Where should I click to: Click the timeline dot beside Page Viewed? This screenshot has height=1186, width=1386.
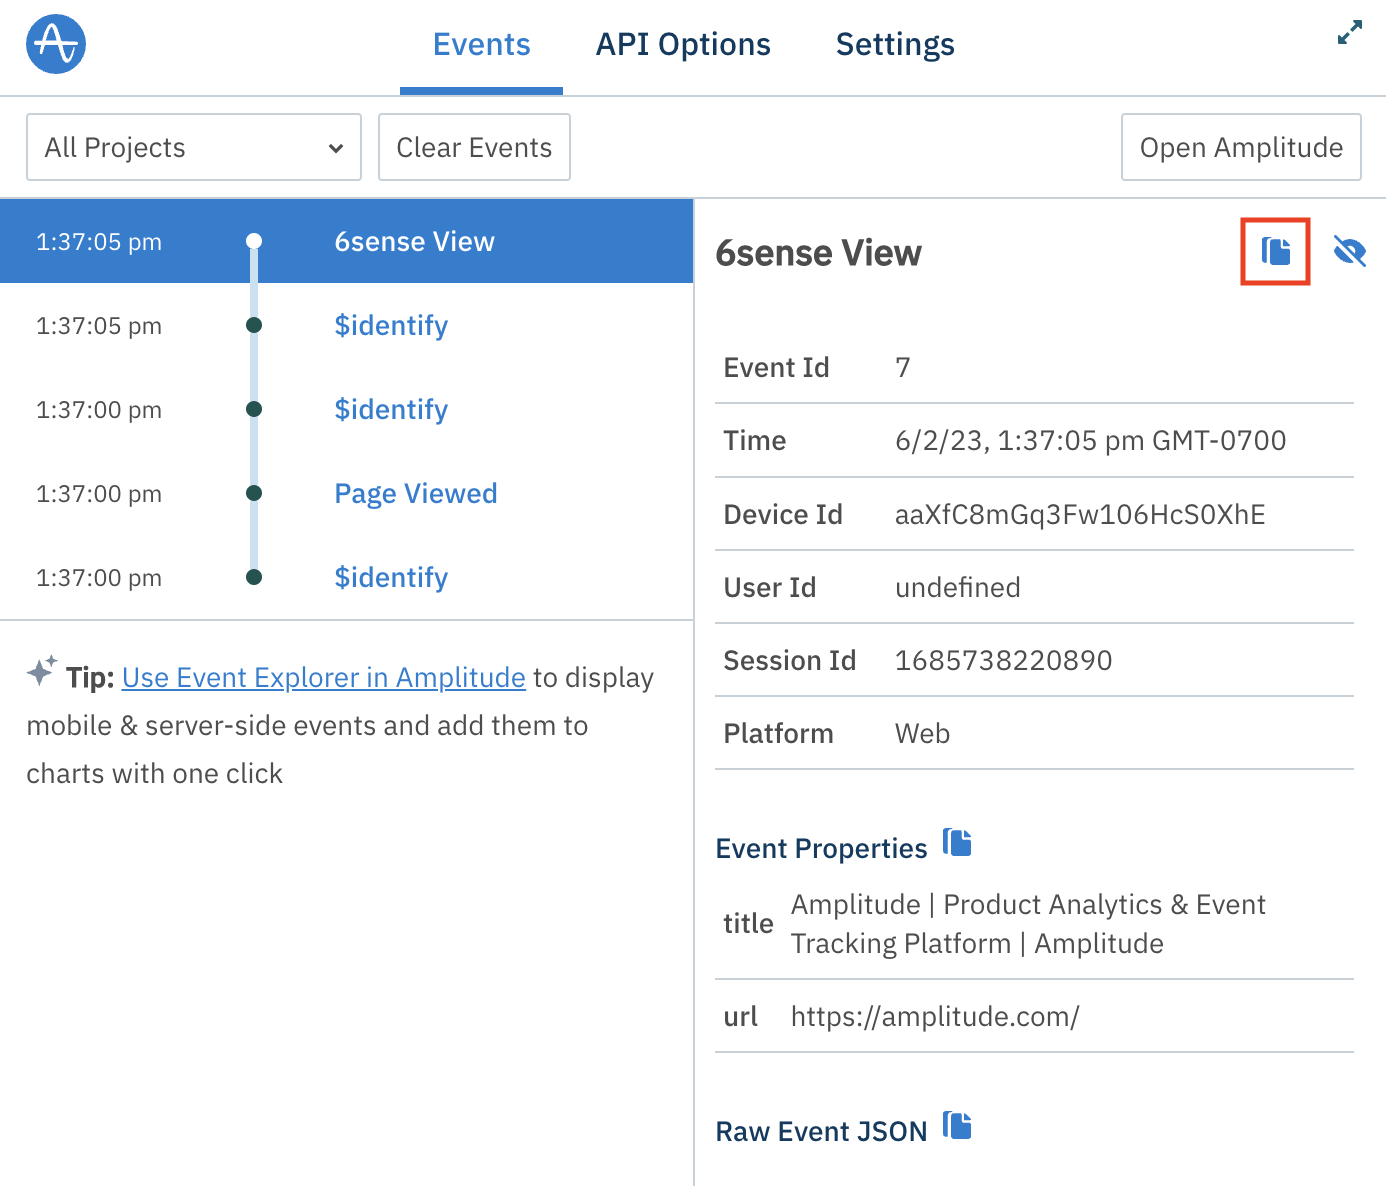coord(254,493)
